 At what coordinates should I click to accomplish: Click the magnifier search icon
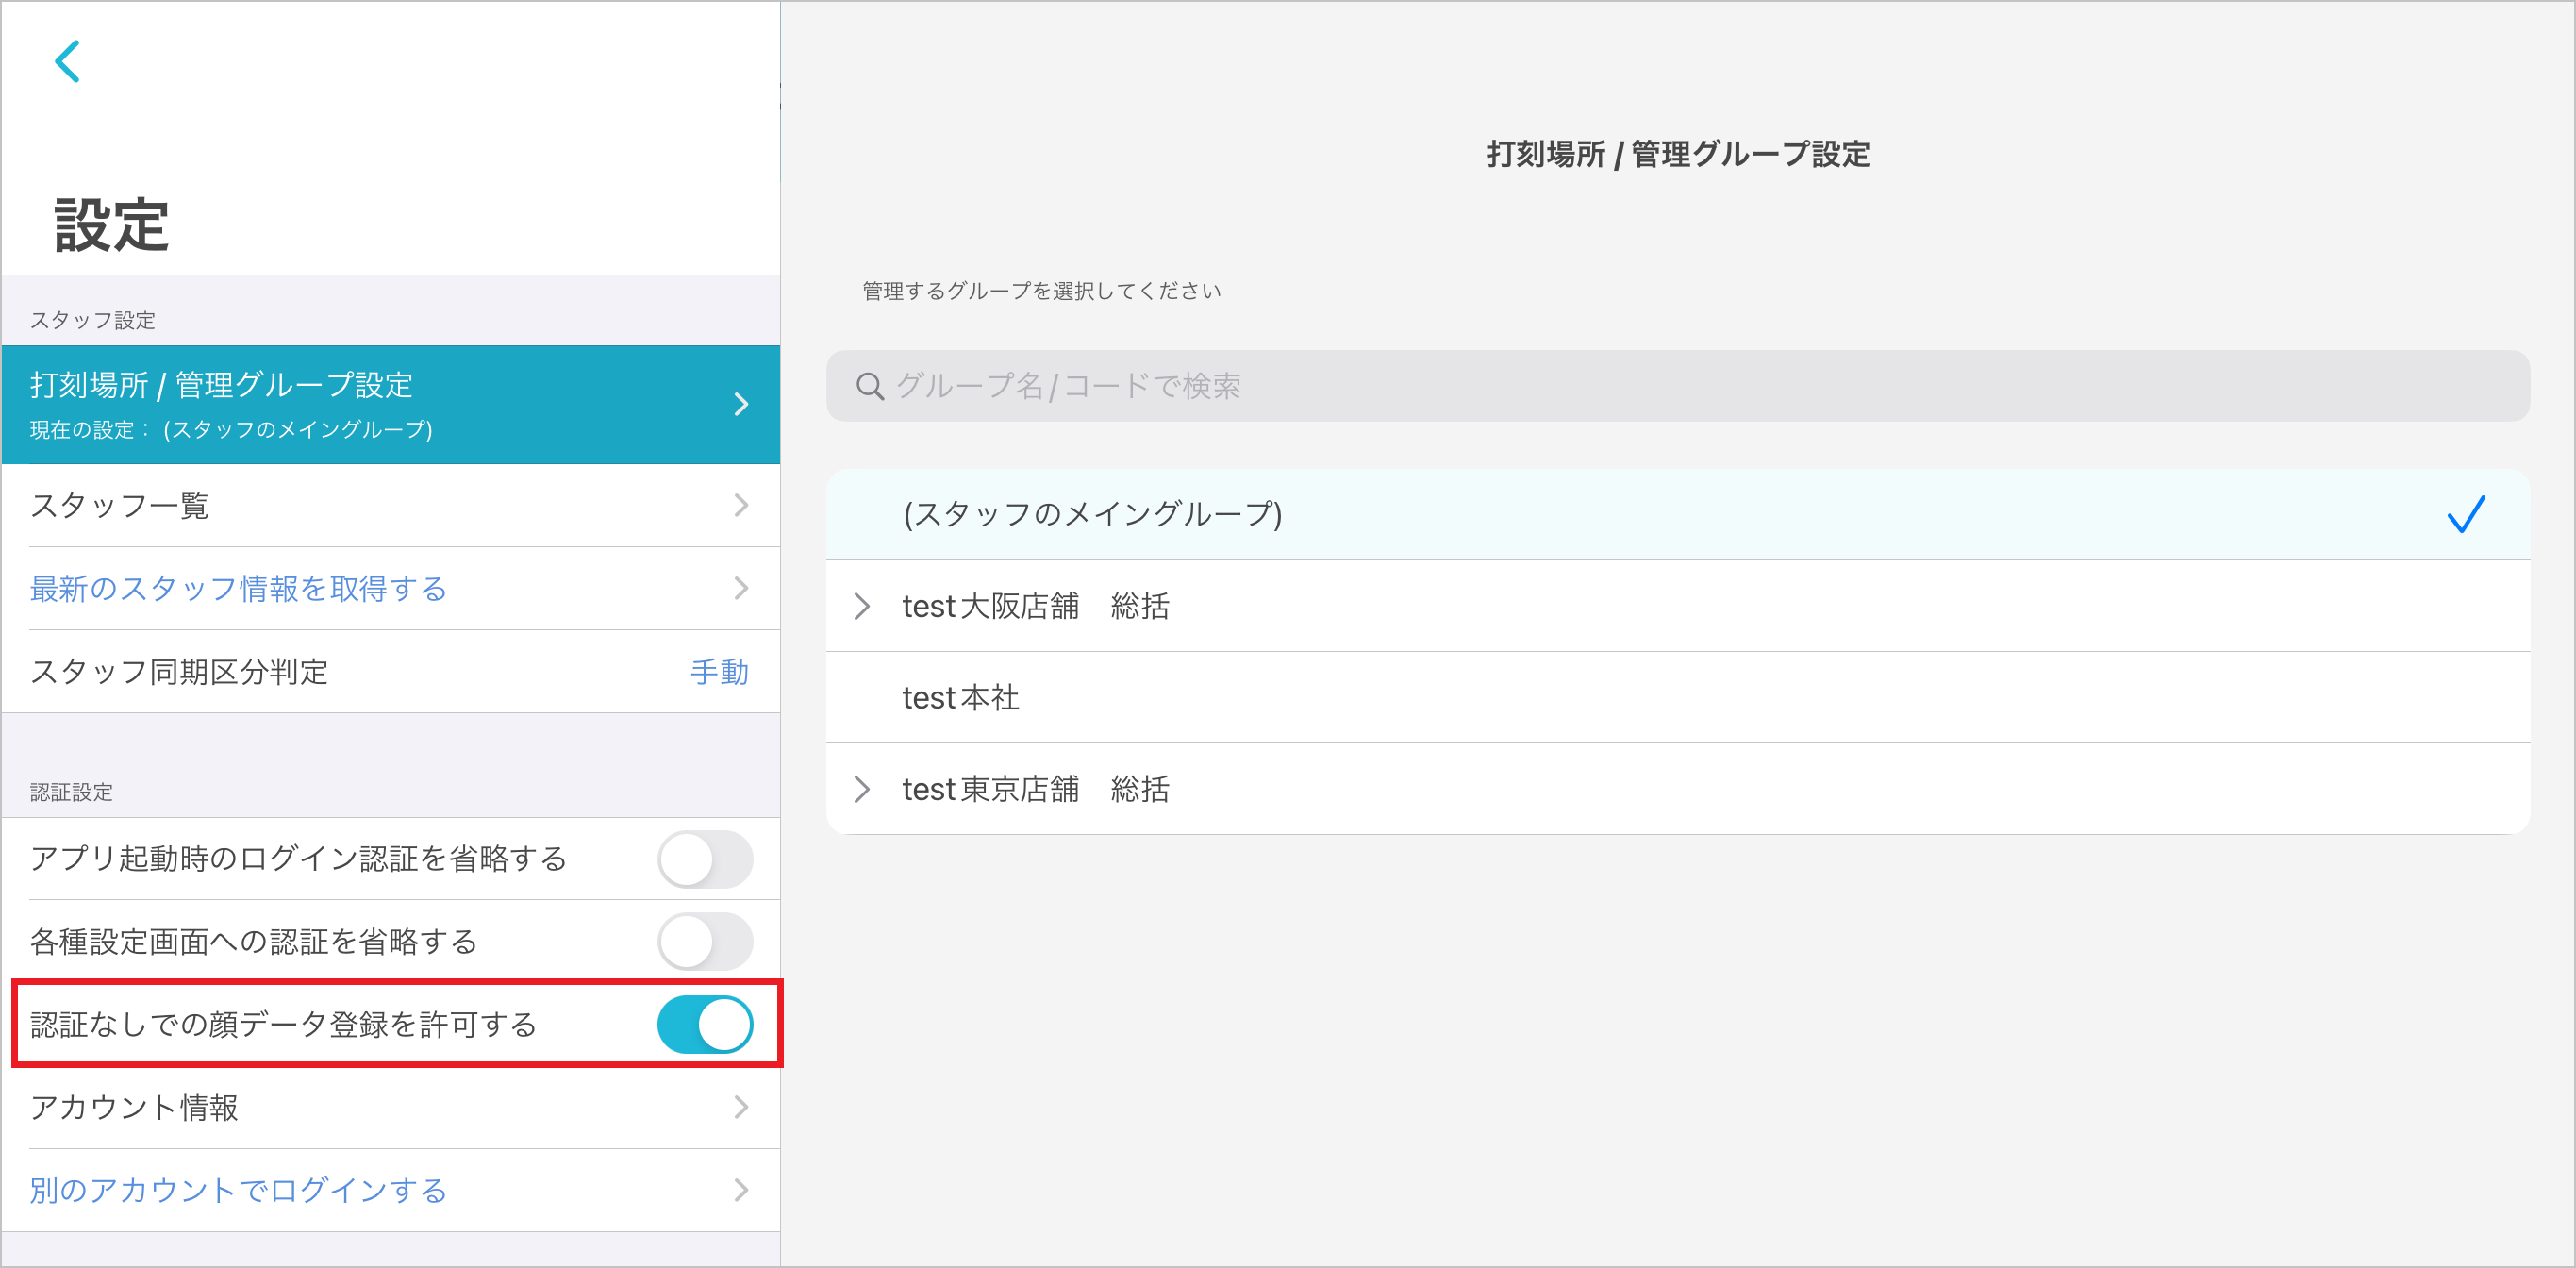(870, 386)
